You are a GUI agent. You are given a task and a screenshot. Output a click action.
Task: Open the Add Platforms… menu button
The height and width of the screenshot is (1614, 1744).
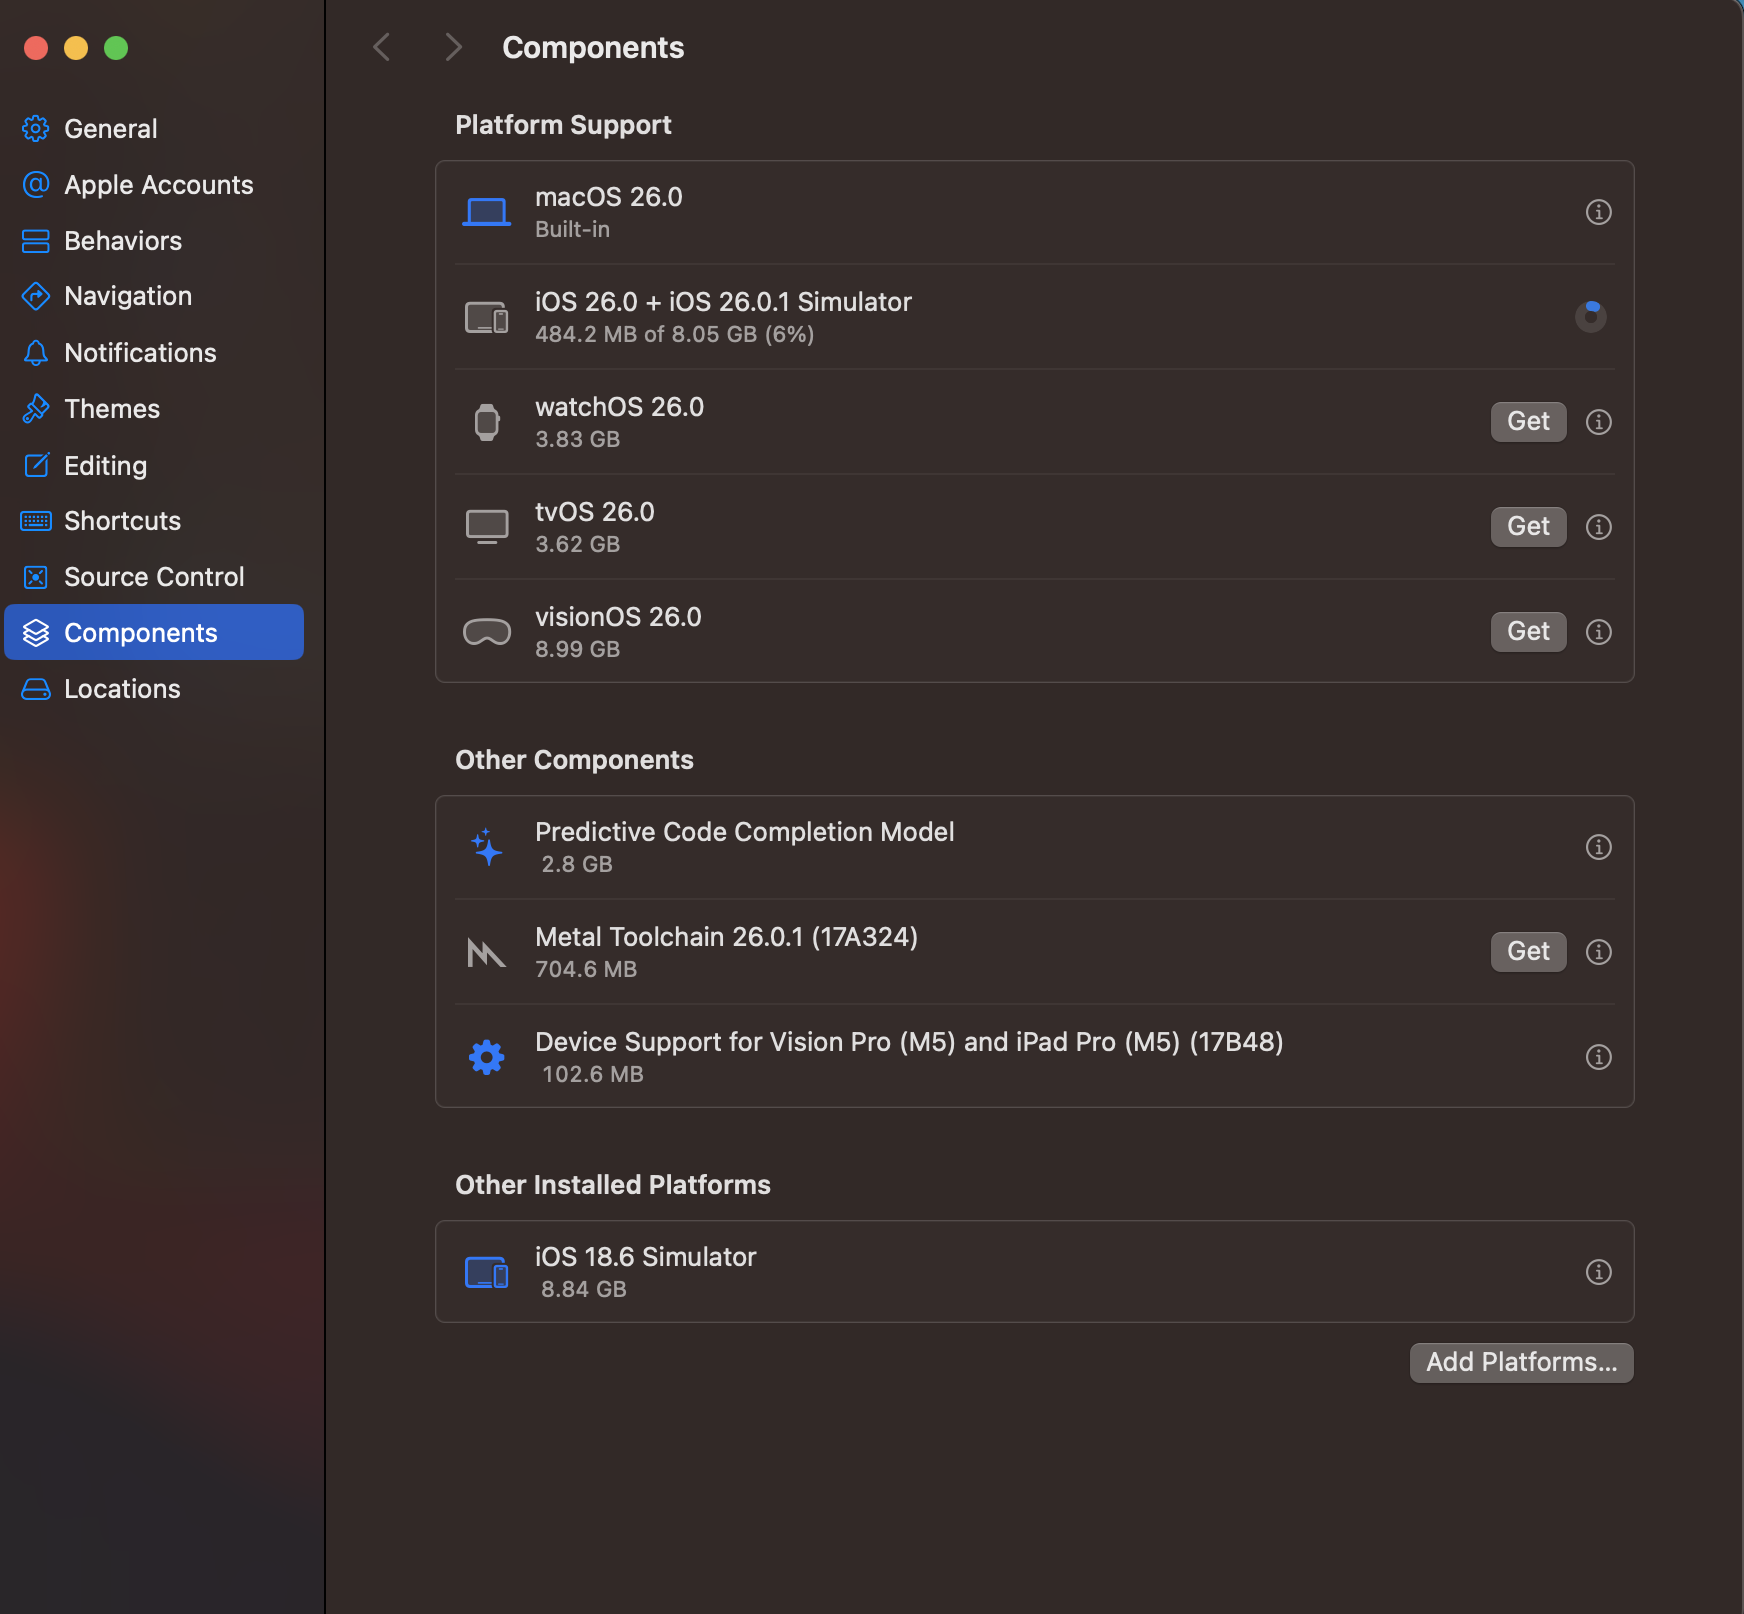point(1520,1362)
